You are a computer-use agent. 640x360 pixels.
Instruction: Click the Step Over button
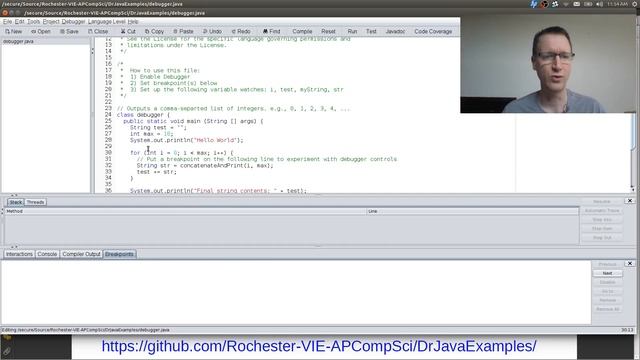click(602, 229)
